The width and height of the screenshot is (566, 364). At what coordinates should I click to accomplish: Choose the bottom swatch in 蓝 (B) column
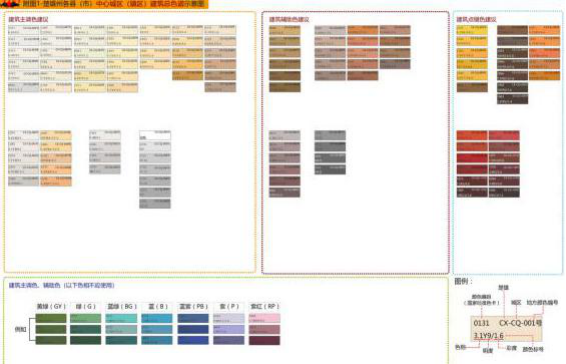coord(157,340)
